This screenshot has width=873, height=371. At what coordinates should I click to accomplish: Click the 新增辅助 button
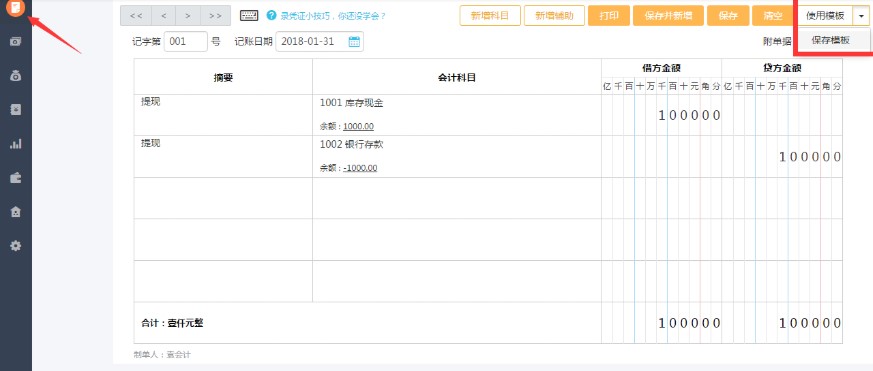point(554,16)
